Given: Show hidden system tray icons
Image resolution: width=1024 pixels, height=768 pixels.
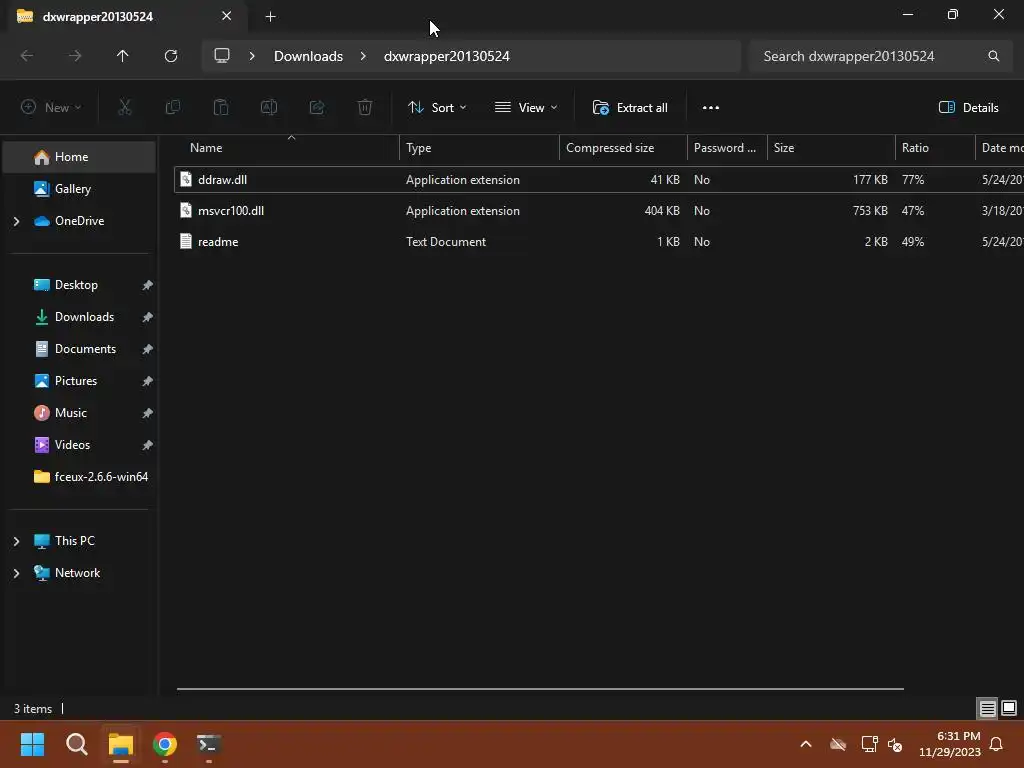Looking at the screenshot, I should tap(806, 744).
